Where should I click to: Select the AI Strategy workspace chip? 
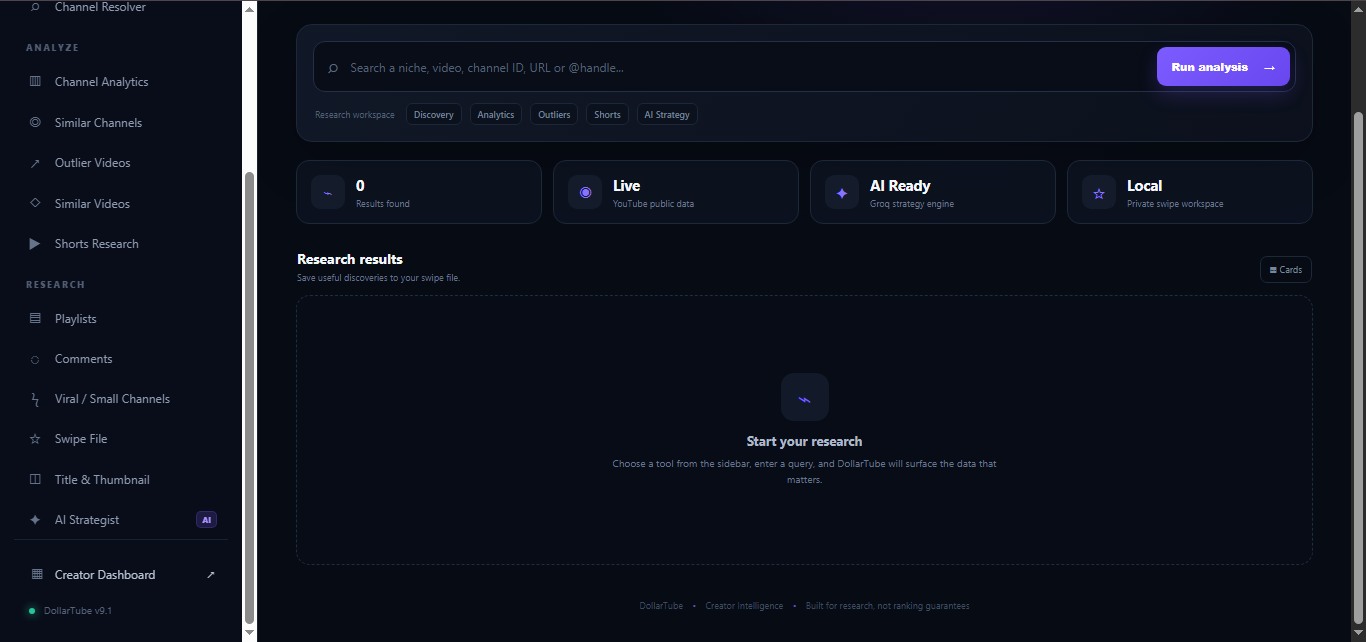(667, 115)
